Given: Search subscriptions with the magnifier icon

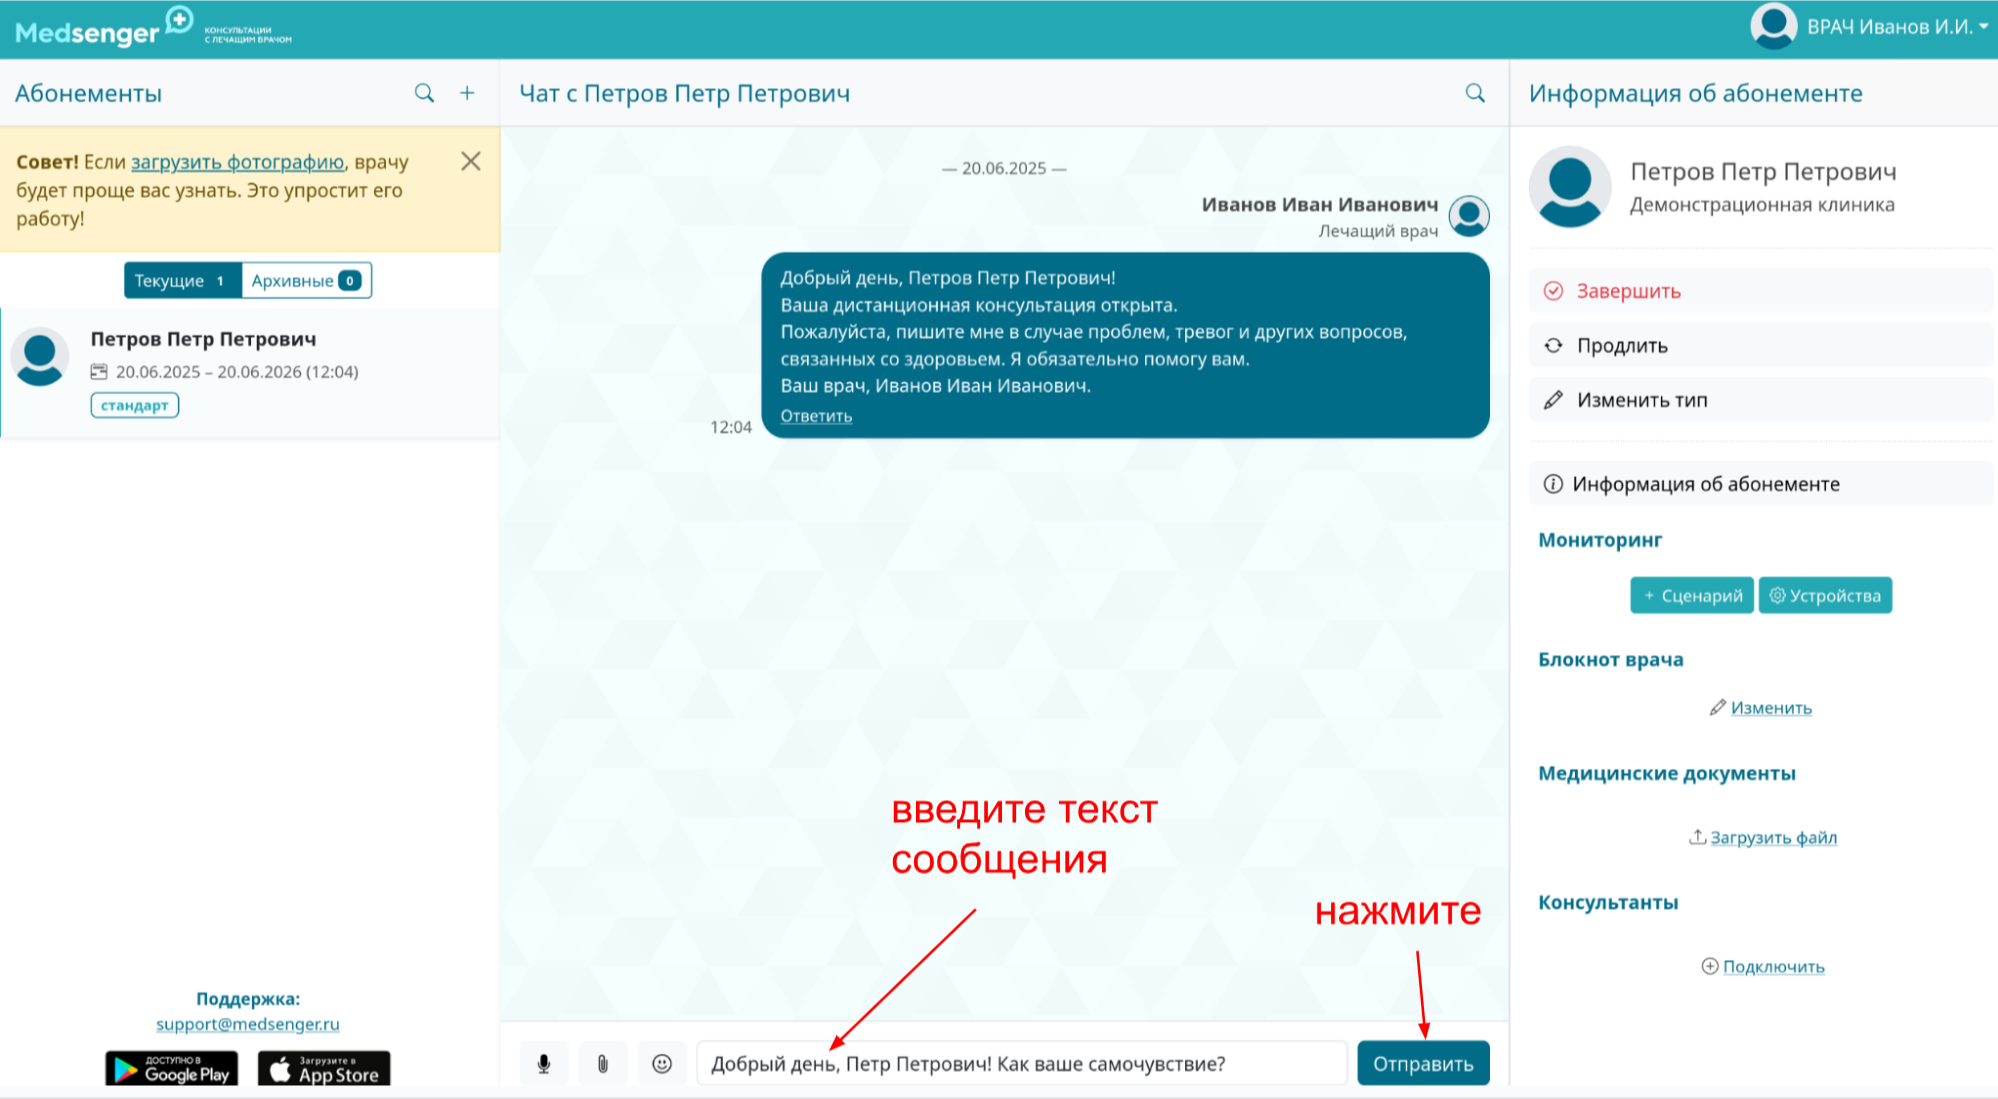Looking at the screenshot, I should (x=424, y=93).
